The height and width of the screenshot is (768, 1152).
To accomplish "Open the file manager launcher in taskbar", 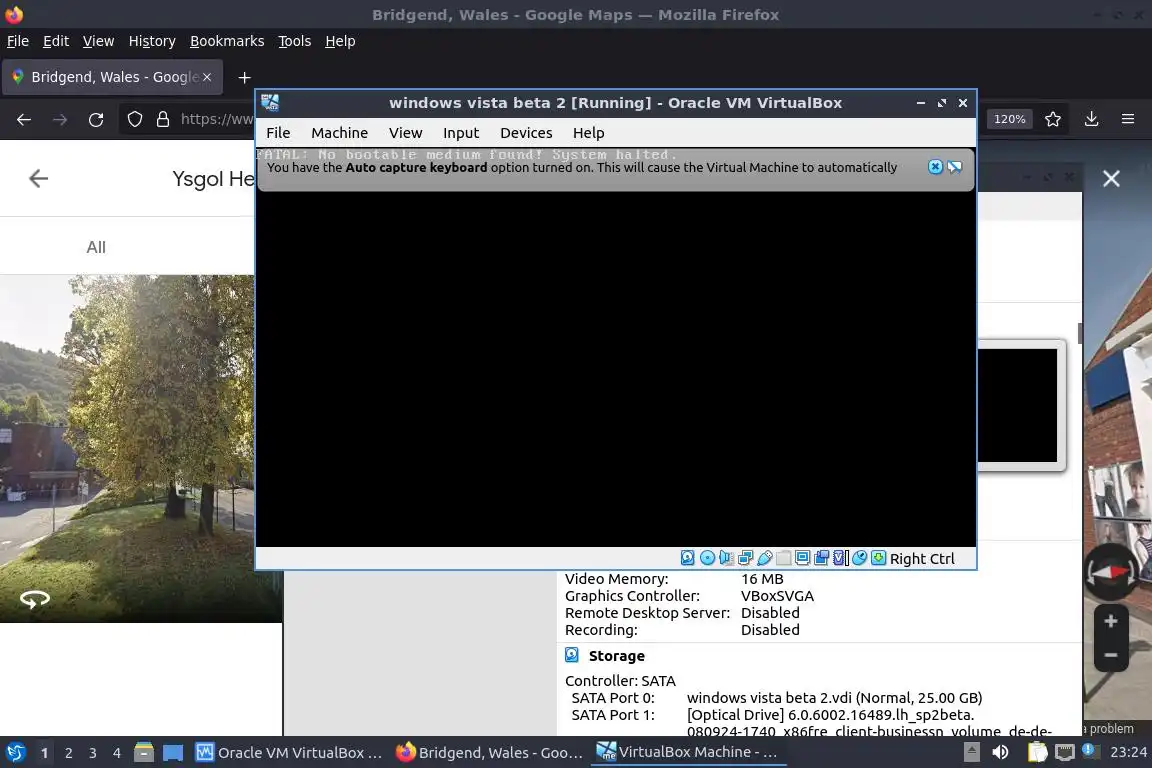I will coord(144,753).
